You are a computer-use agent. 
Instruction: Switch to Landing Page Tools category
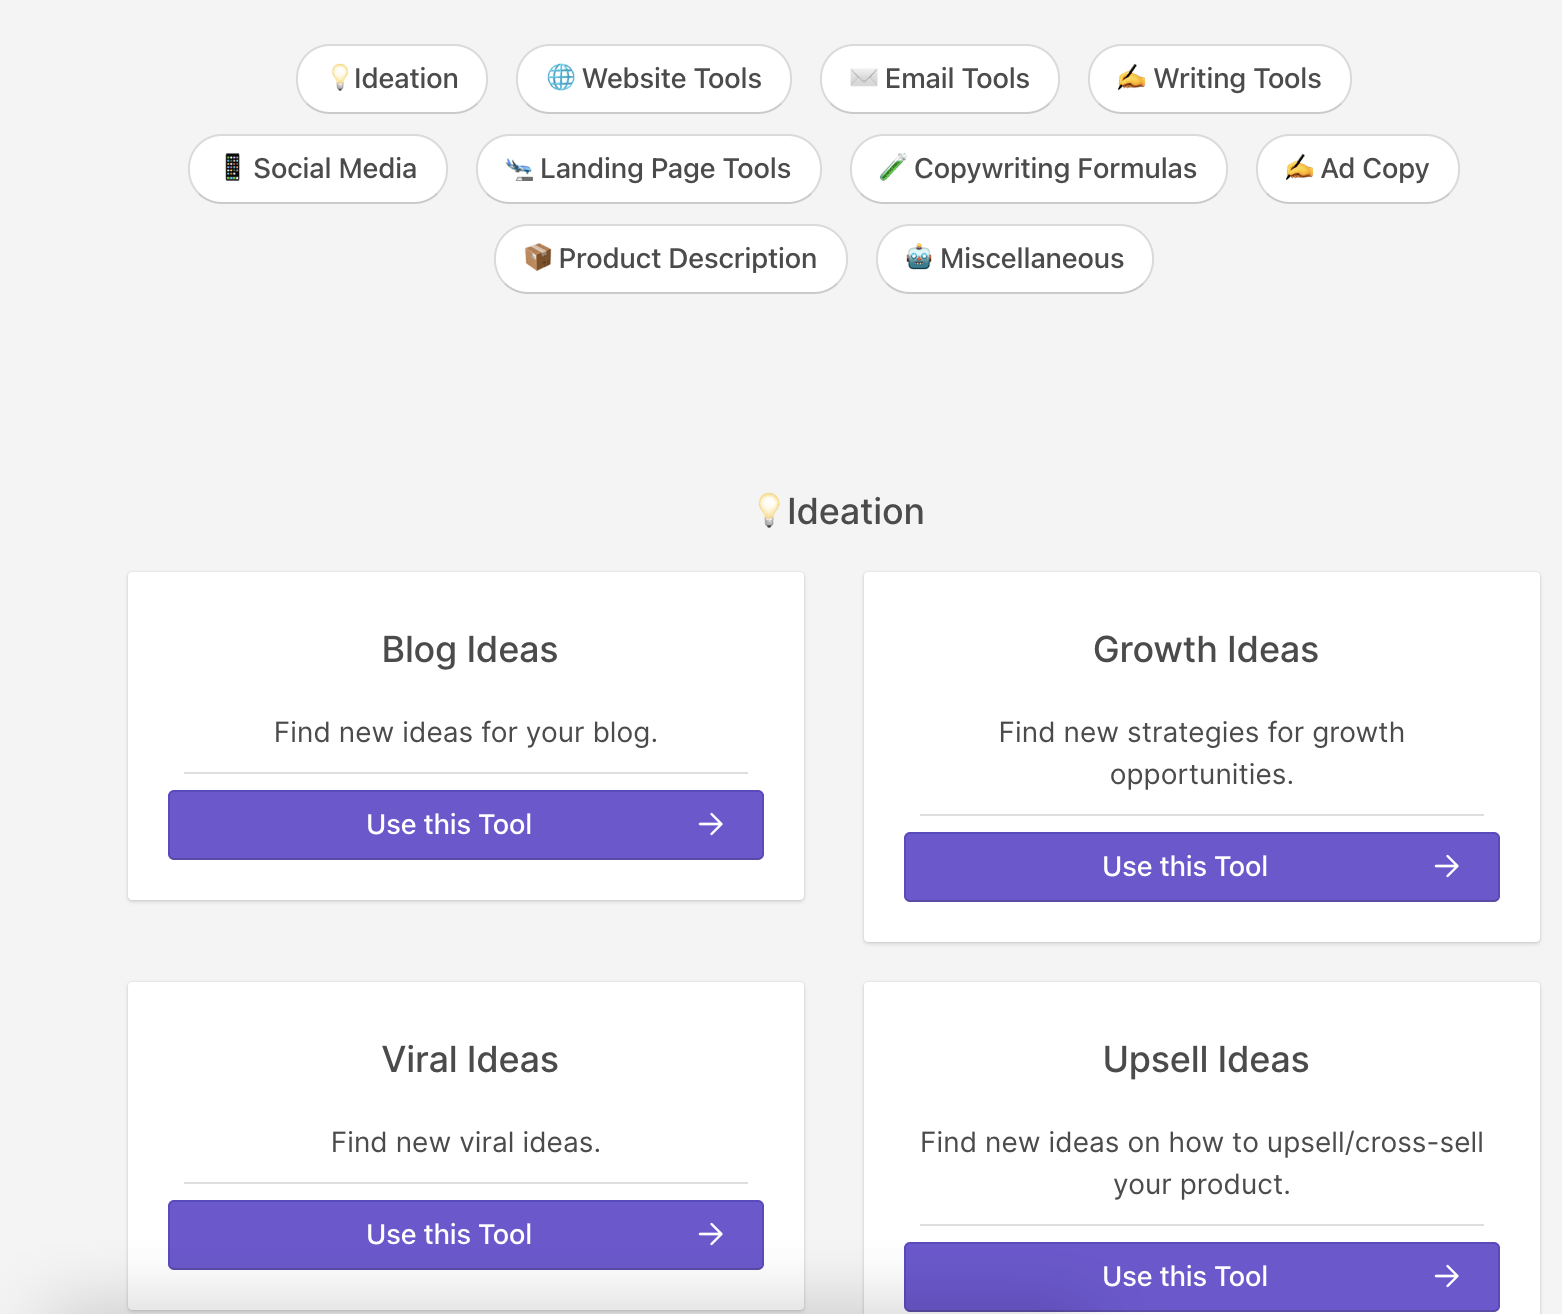[x=649, y=169]
